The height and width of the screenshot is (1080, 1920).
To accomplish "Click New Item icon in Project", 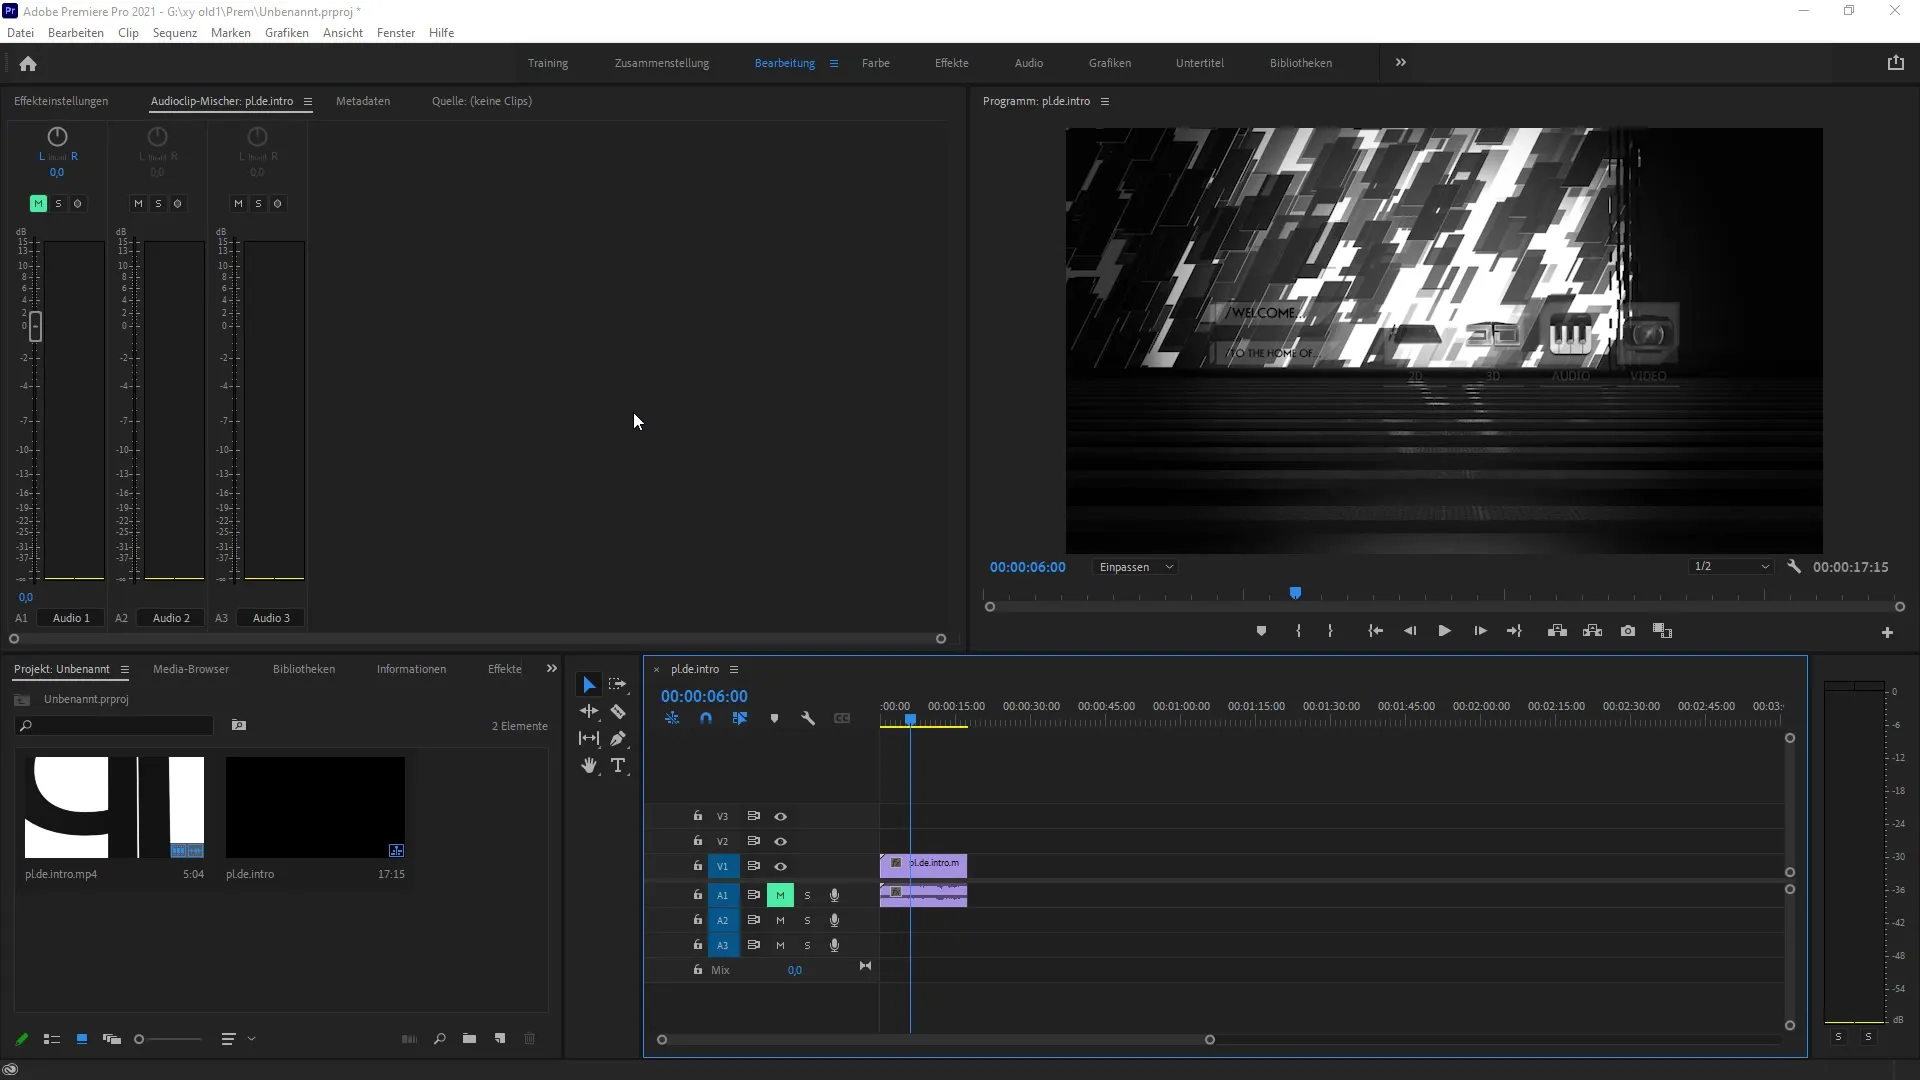I will [500, 1040].
